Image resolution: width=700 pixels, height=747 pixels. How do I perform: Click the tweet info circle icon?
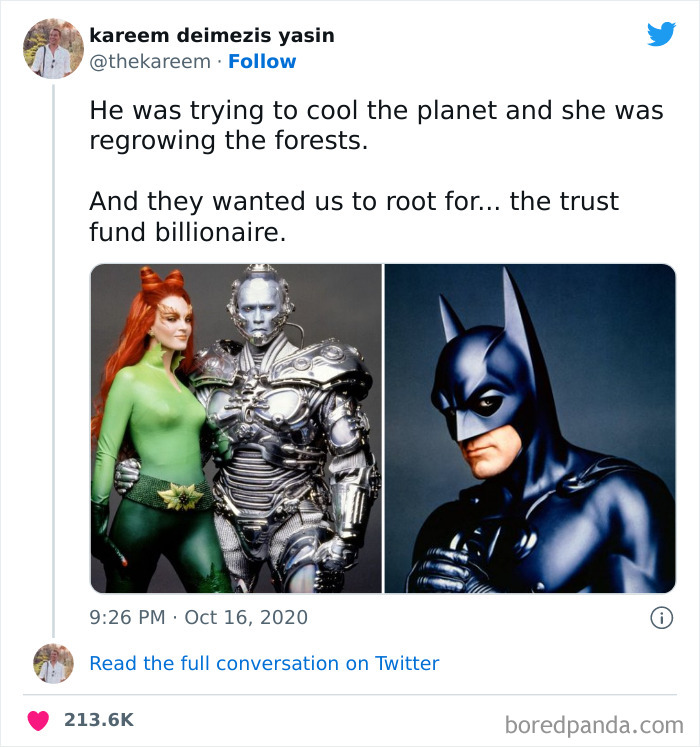point(661,618)
